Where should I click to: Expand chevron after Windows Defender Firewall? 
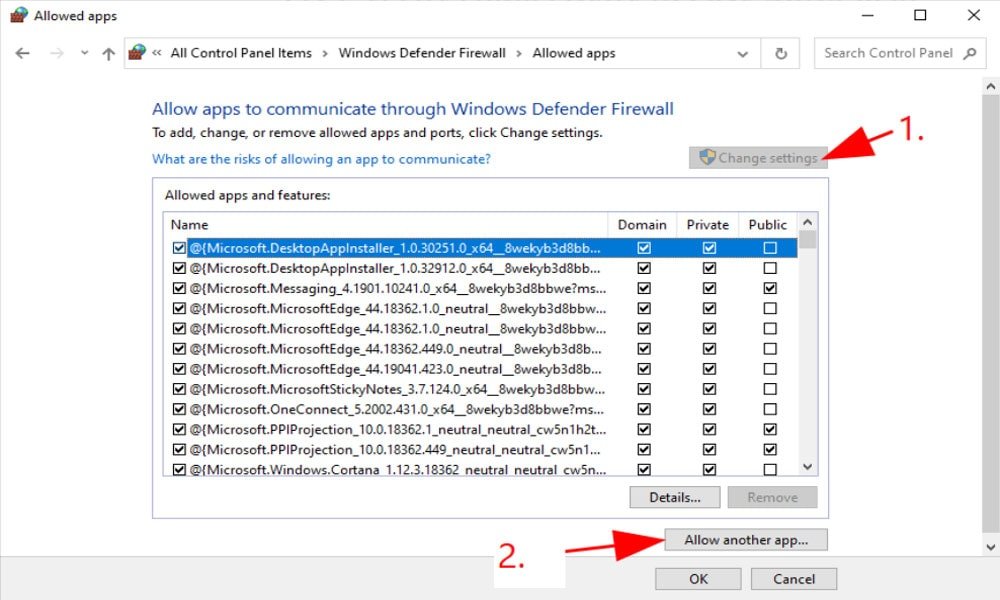click(x=519, y=54)
